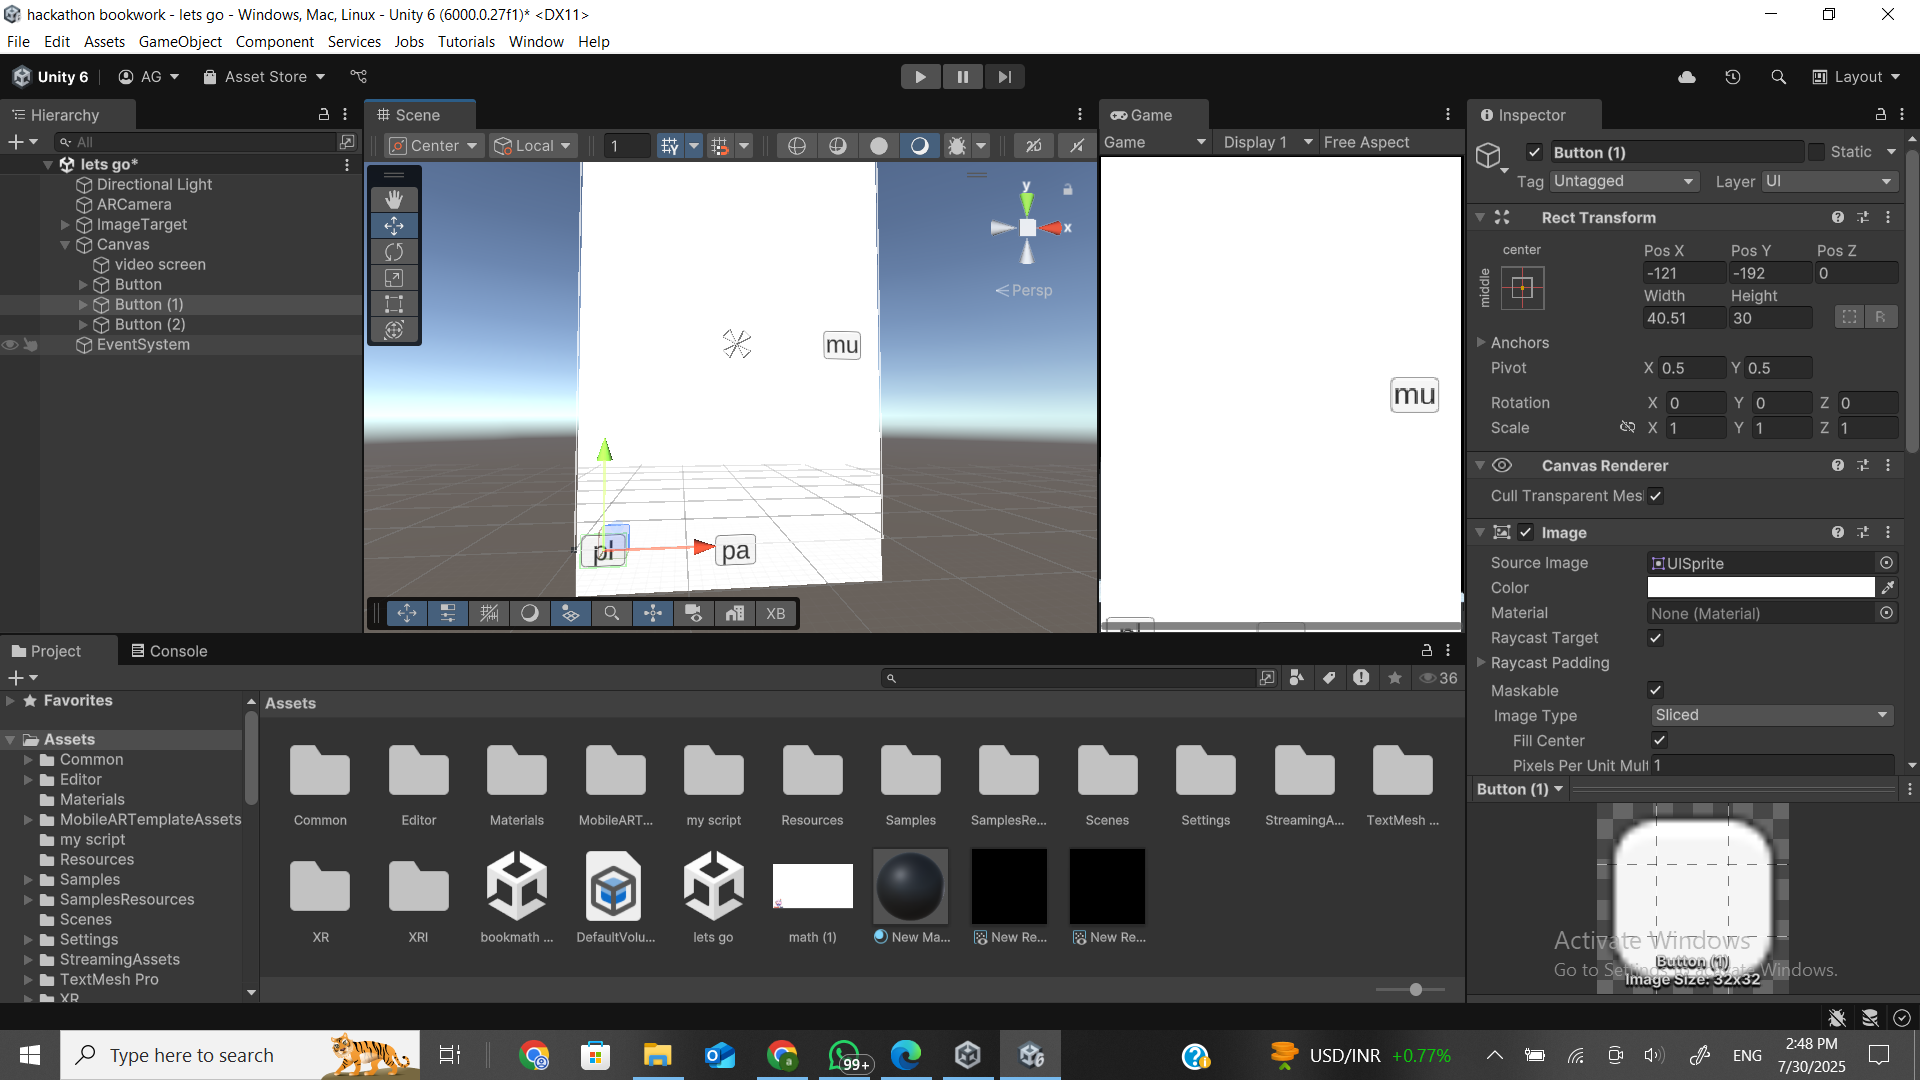The width and height of the screenshot is (1920, 1080).
Task: Disable the Button (1) active checkbox
Action: tap(1534, 152)
